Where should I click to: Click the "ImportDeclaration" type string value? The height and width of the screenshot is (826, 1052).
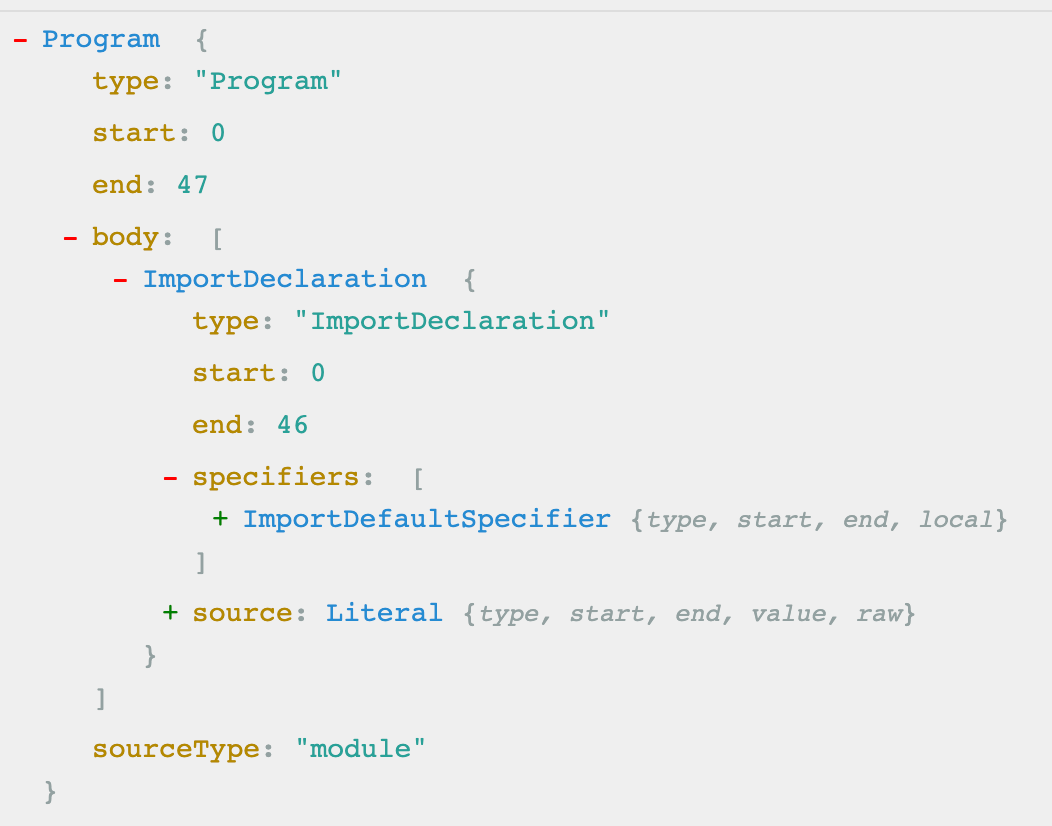[451, 321]
